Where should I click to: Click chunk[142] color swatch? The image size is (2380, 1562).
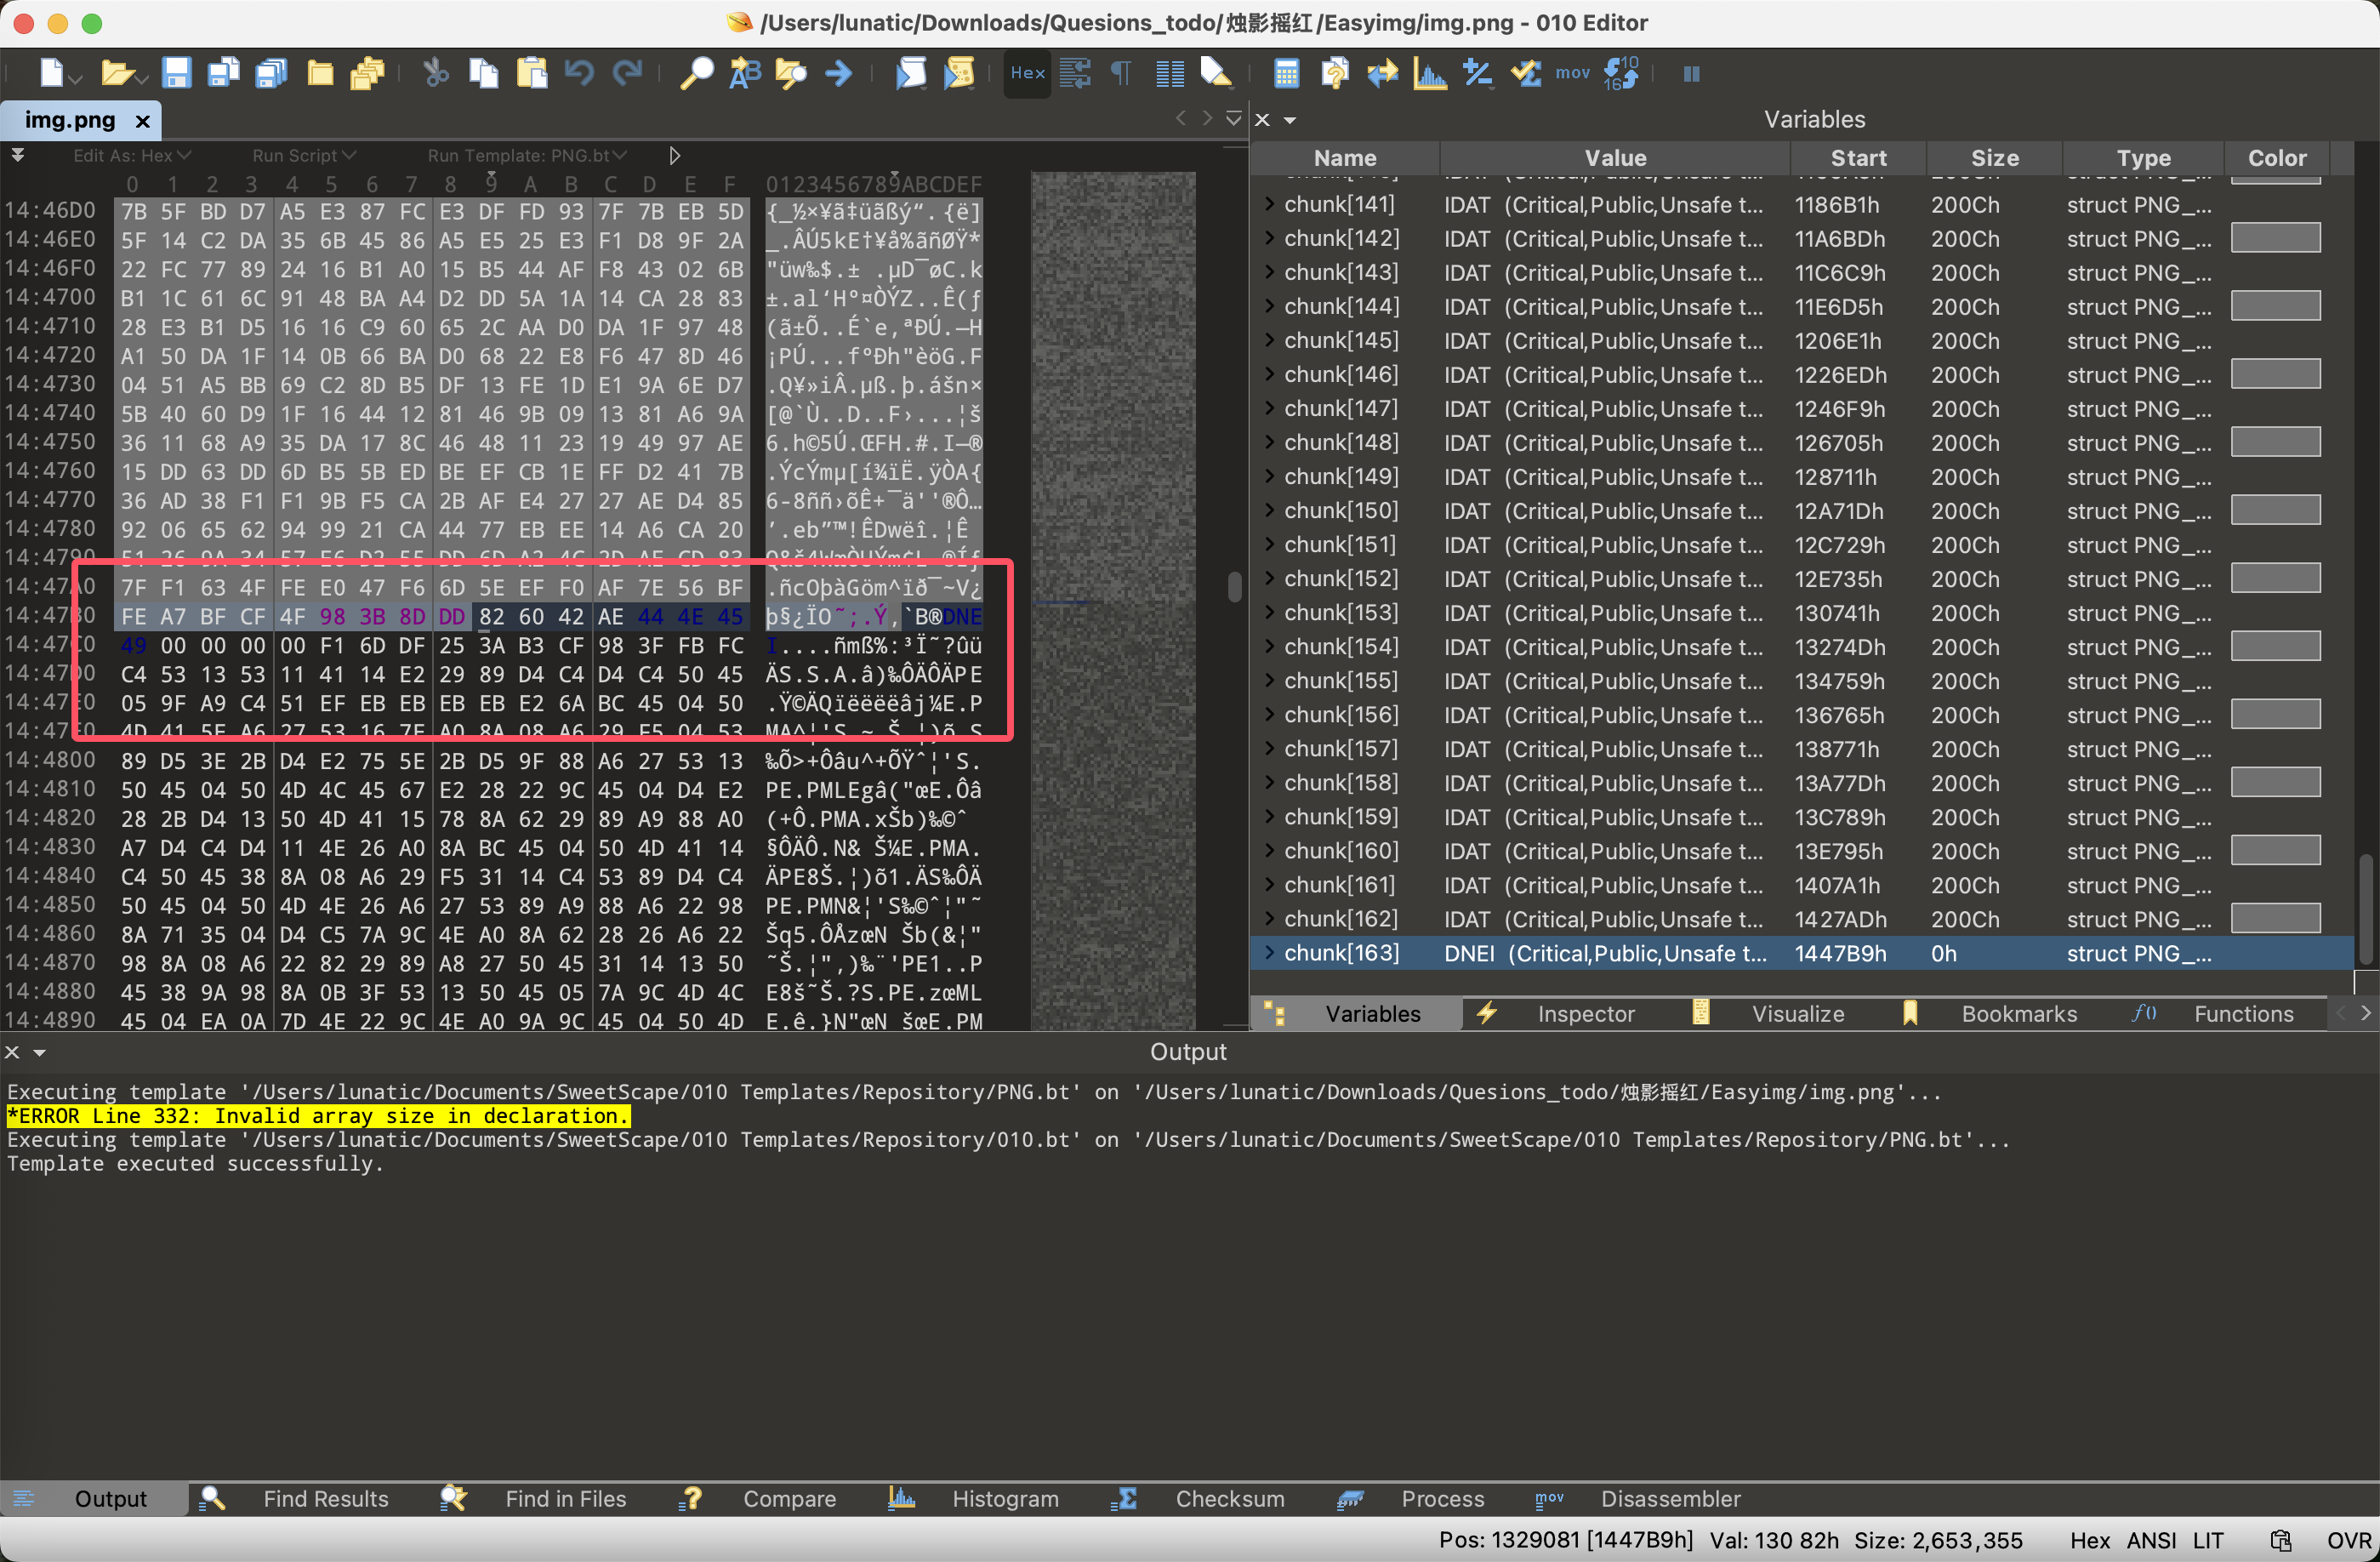[2275, 239]
